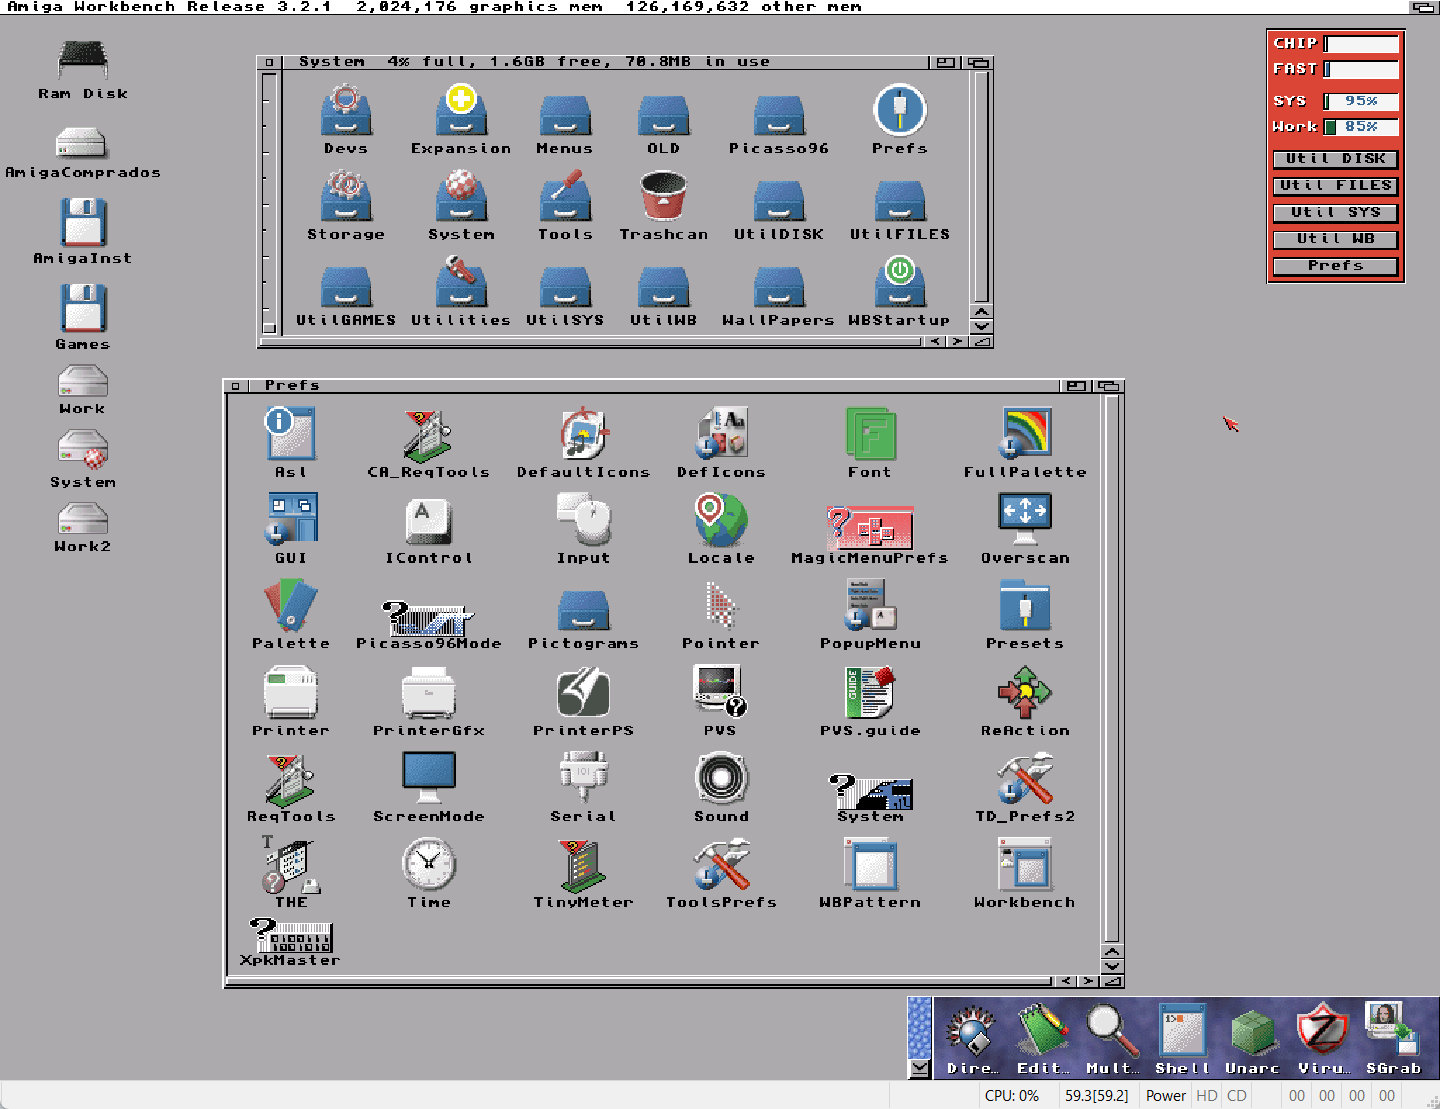Open the Serial port prefs icon

click(584, 778)
